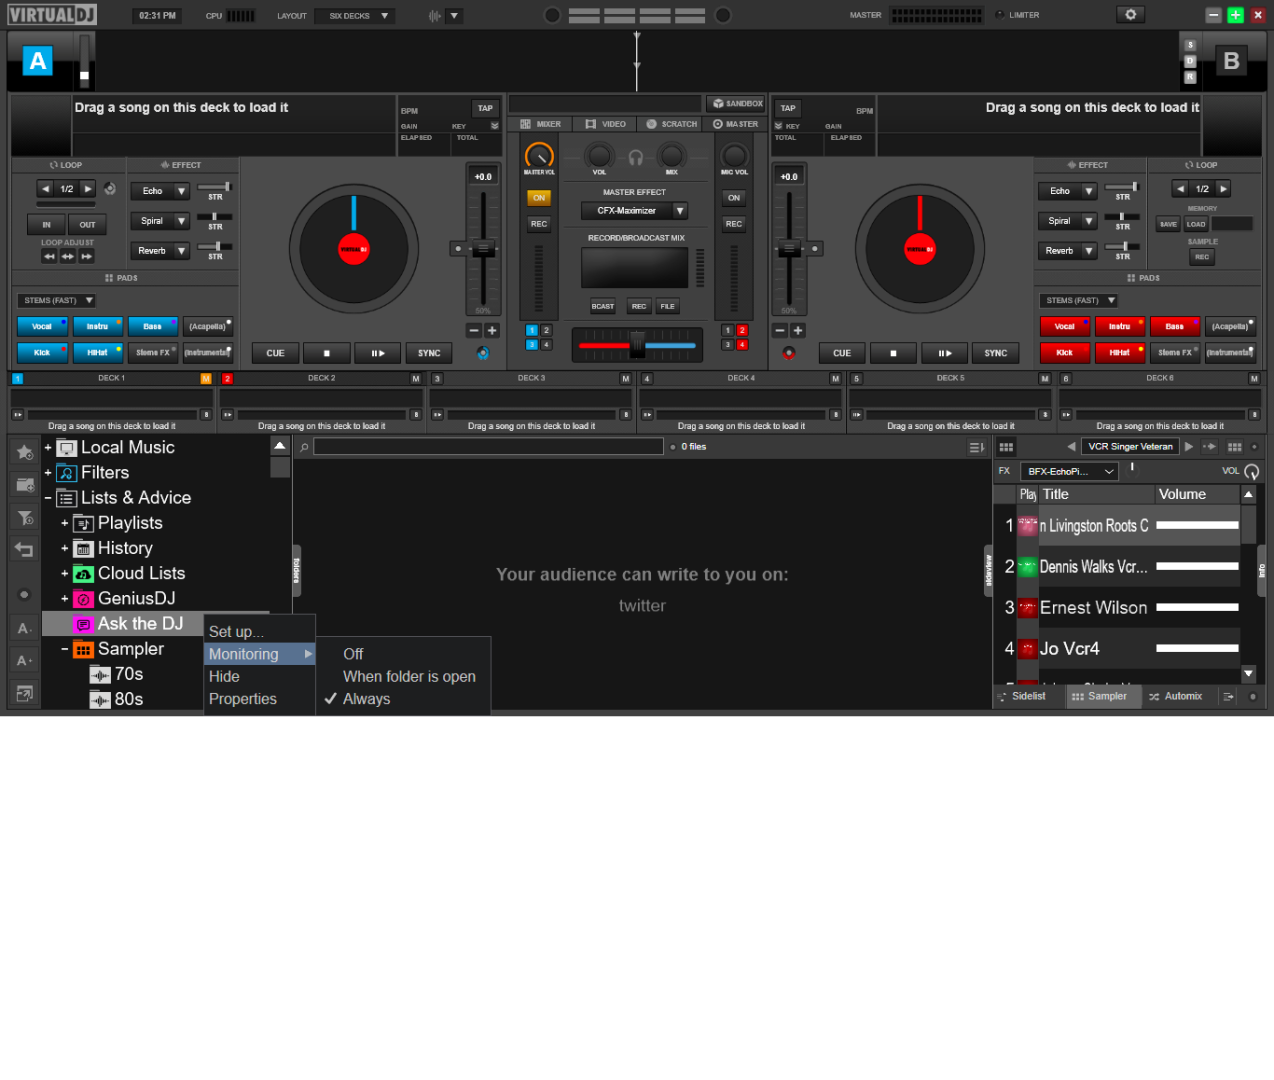
Task: Click the search magnifier icon in browser
Action: 304,447
